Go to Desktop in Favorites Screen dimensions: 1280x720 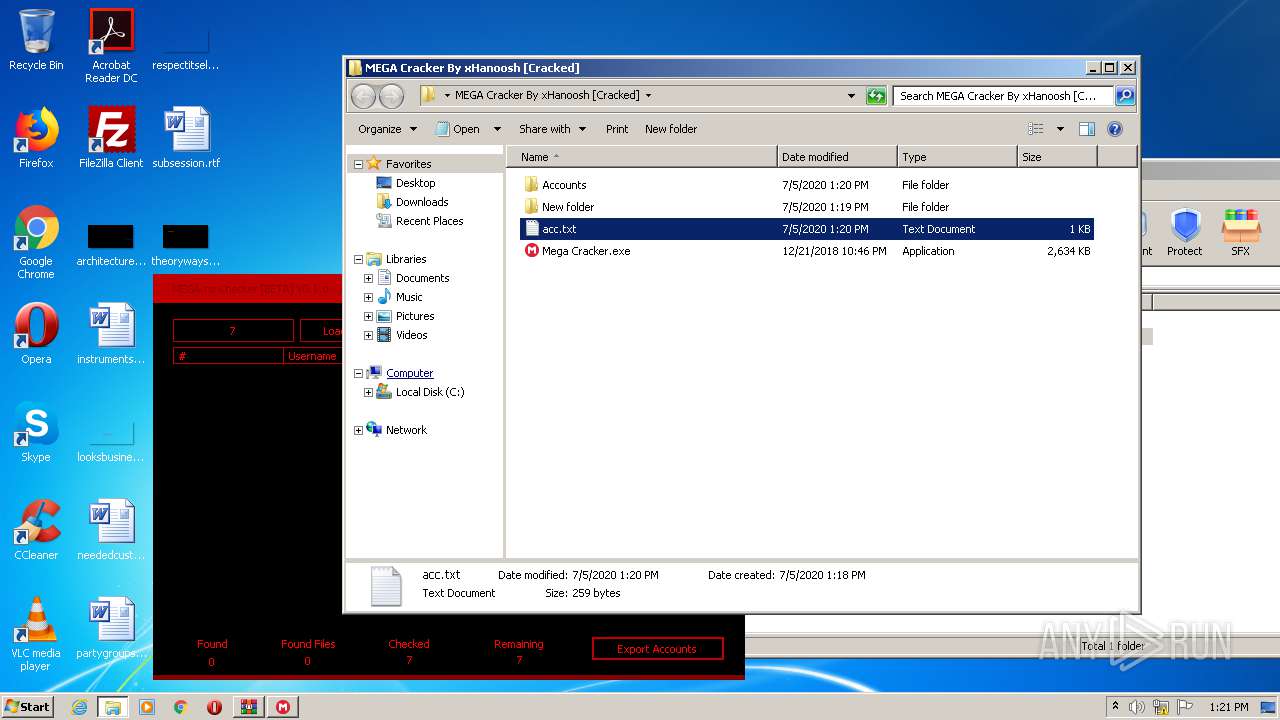pyautogui.click(x=415, y=183)
